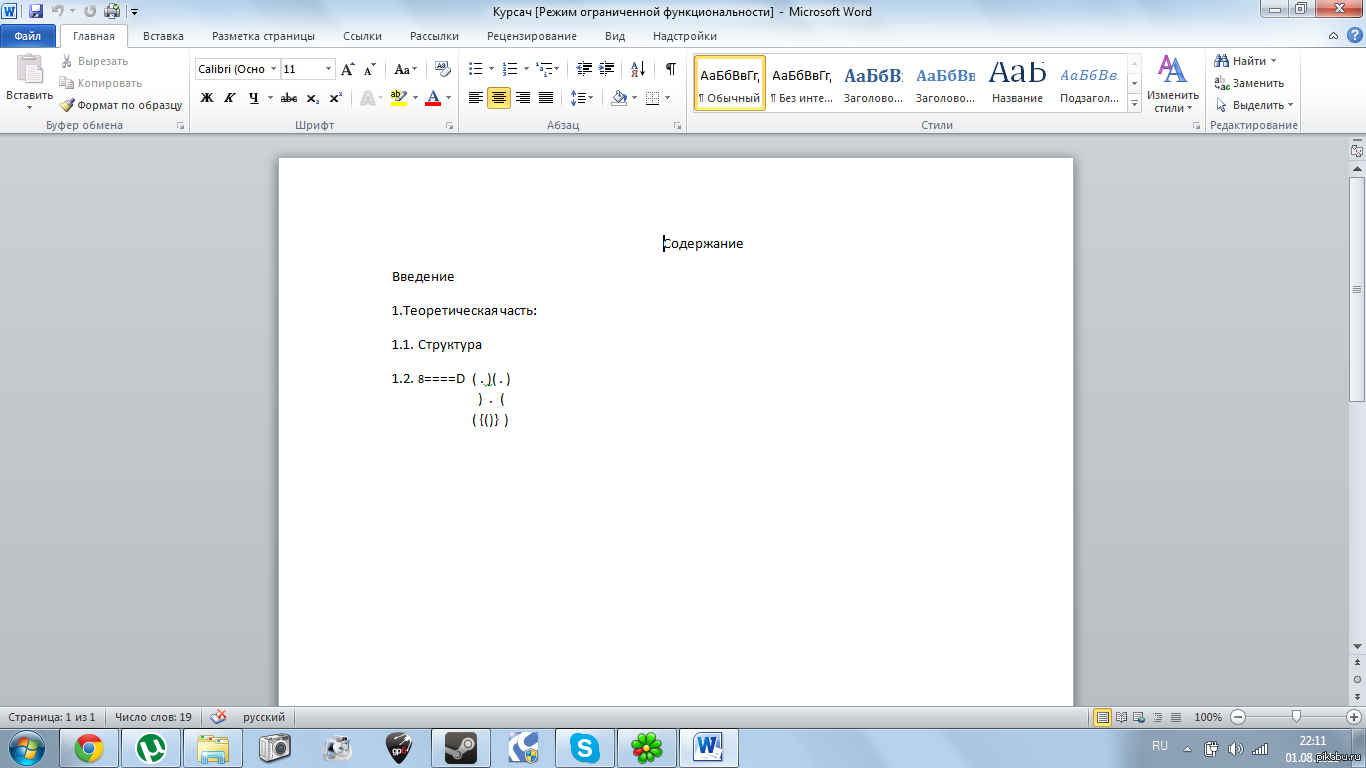Click the show paragraph marks icon

(x=670, y=69)
